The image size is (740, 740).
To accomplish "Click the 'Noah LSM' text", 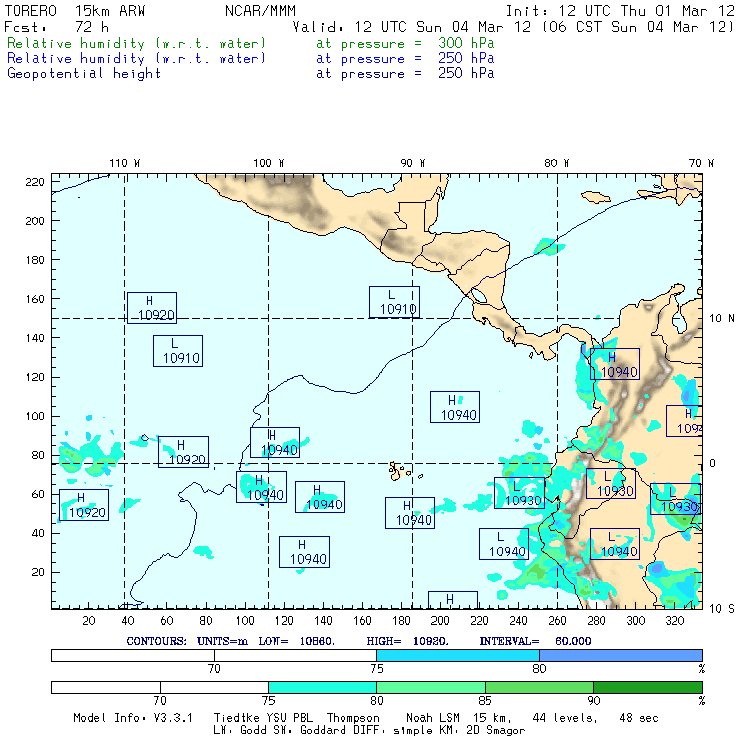I will pos(433,718).
